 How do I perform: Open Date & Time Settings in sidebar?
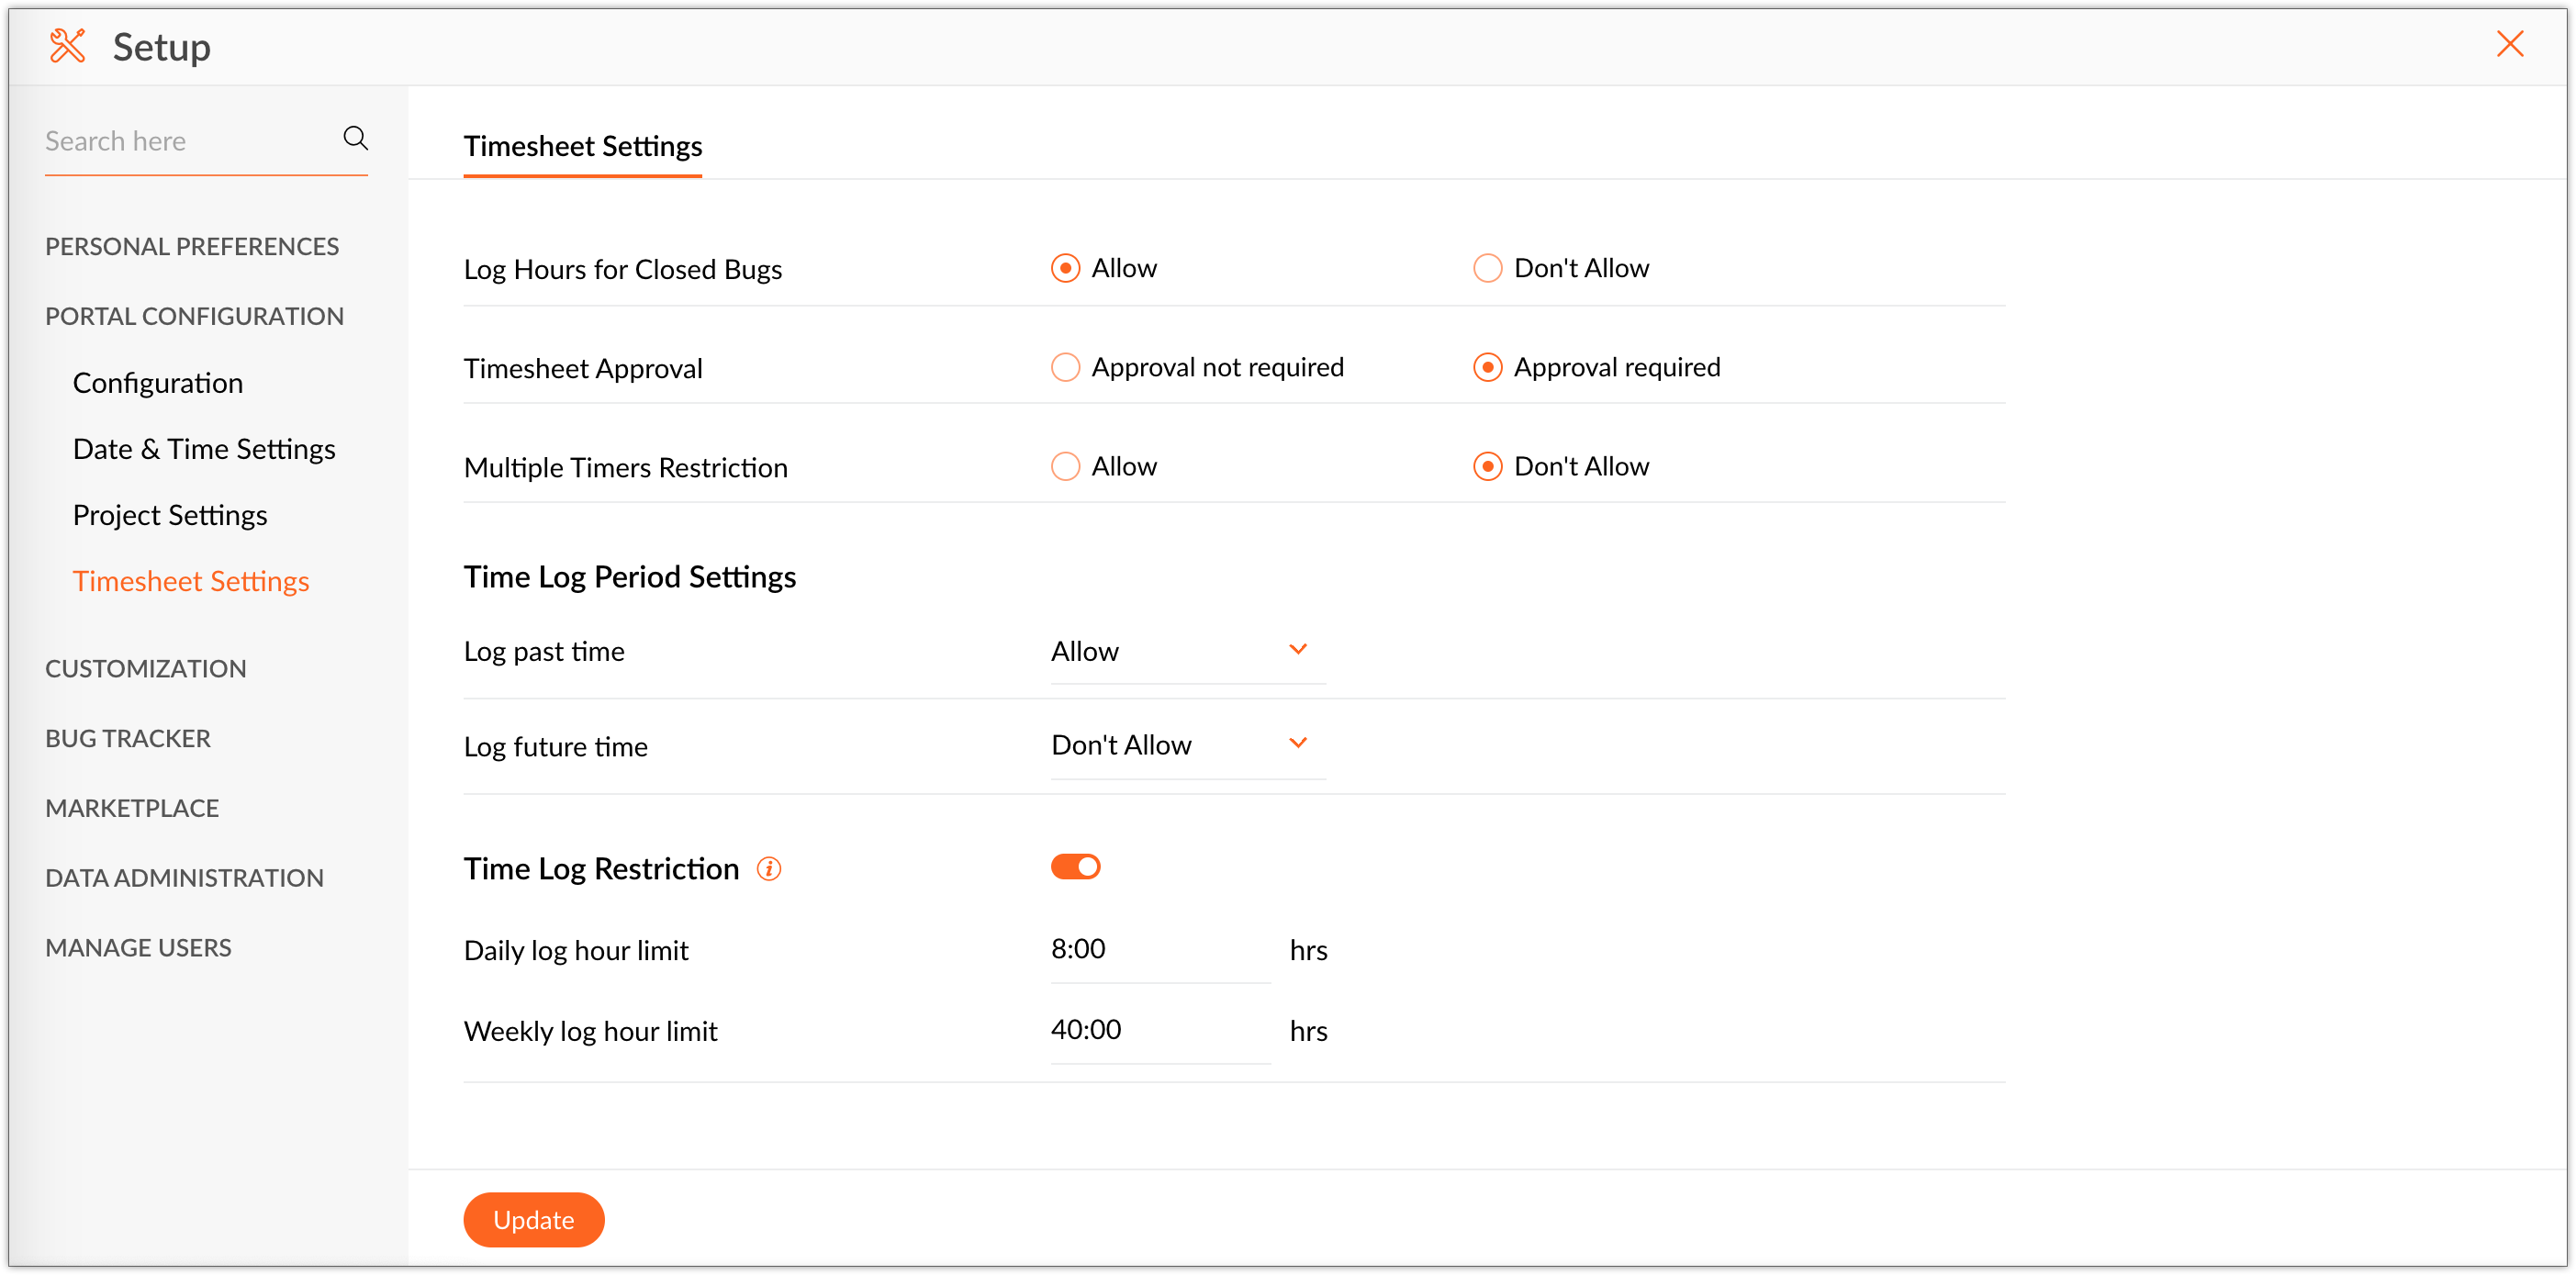pyautogui.click(x=204, y=449)
